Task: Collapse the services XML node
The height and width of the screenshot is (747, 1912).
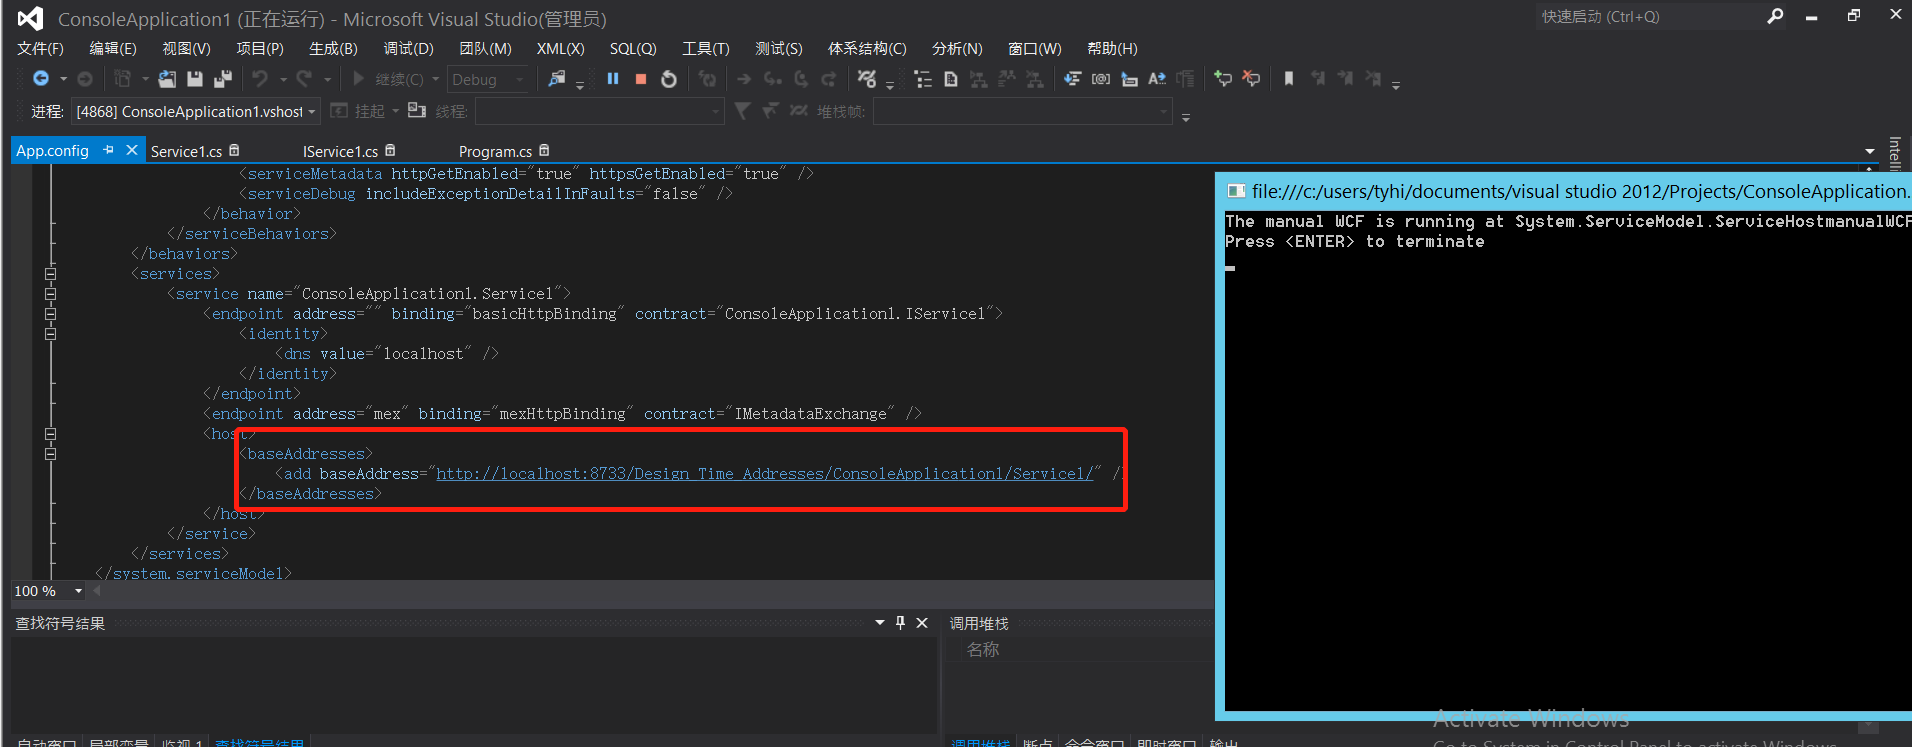Action: [x=50, y=274]
